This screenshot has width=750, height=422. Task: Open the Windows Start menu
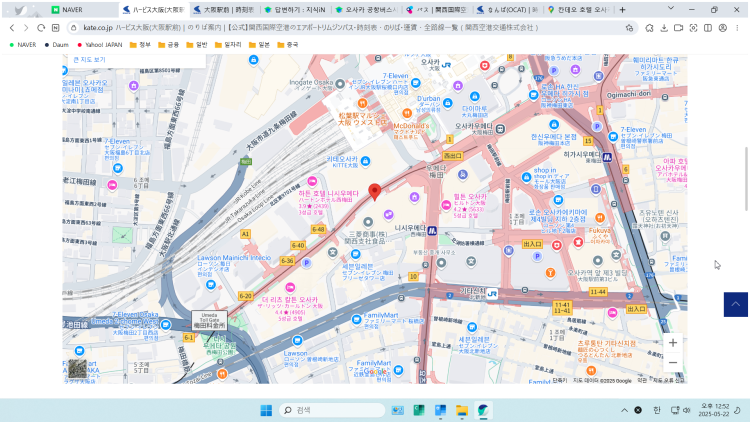point(266,410)
